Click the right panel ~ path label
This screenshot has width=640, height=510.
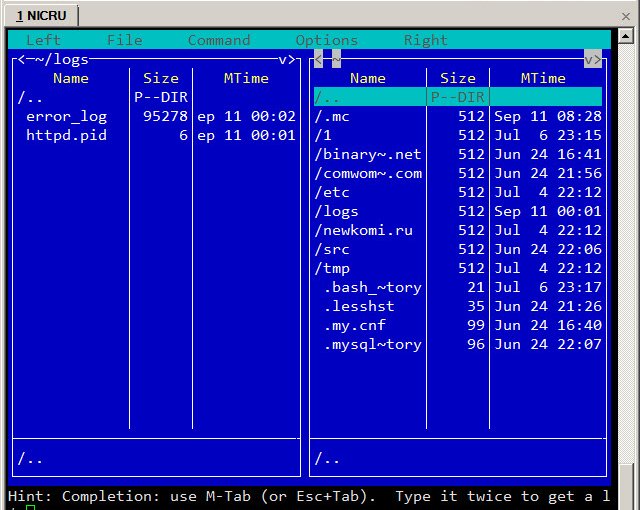pyautogui.click(x=336, y=60)
